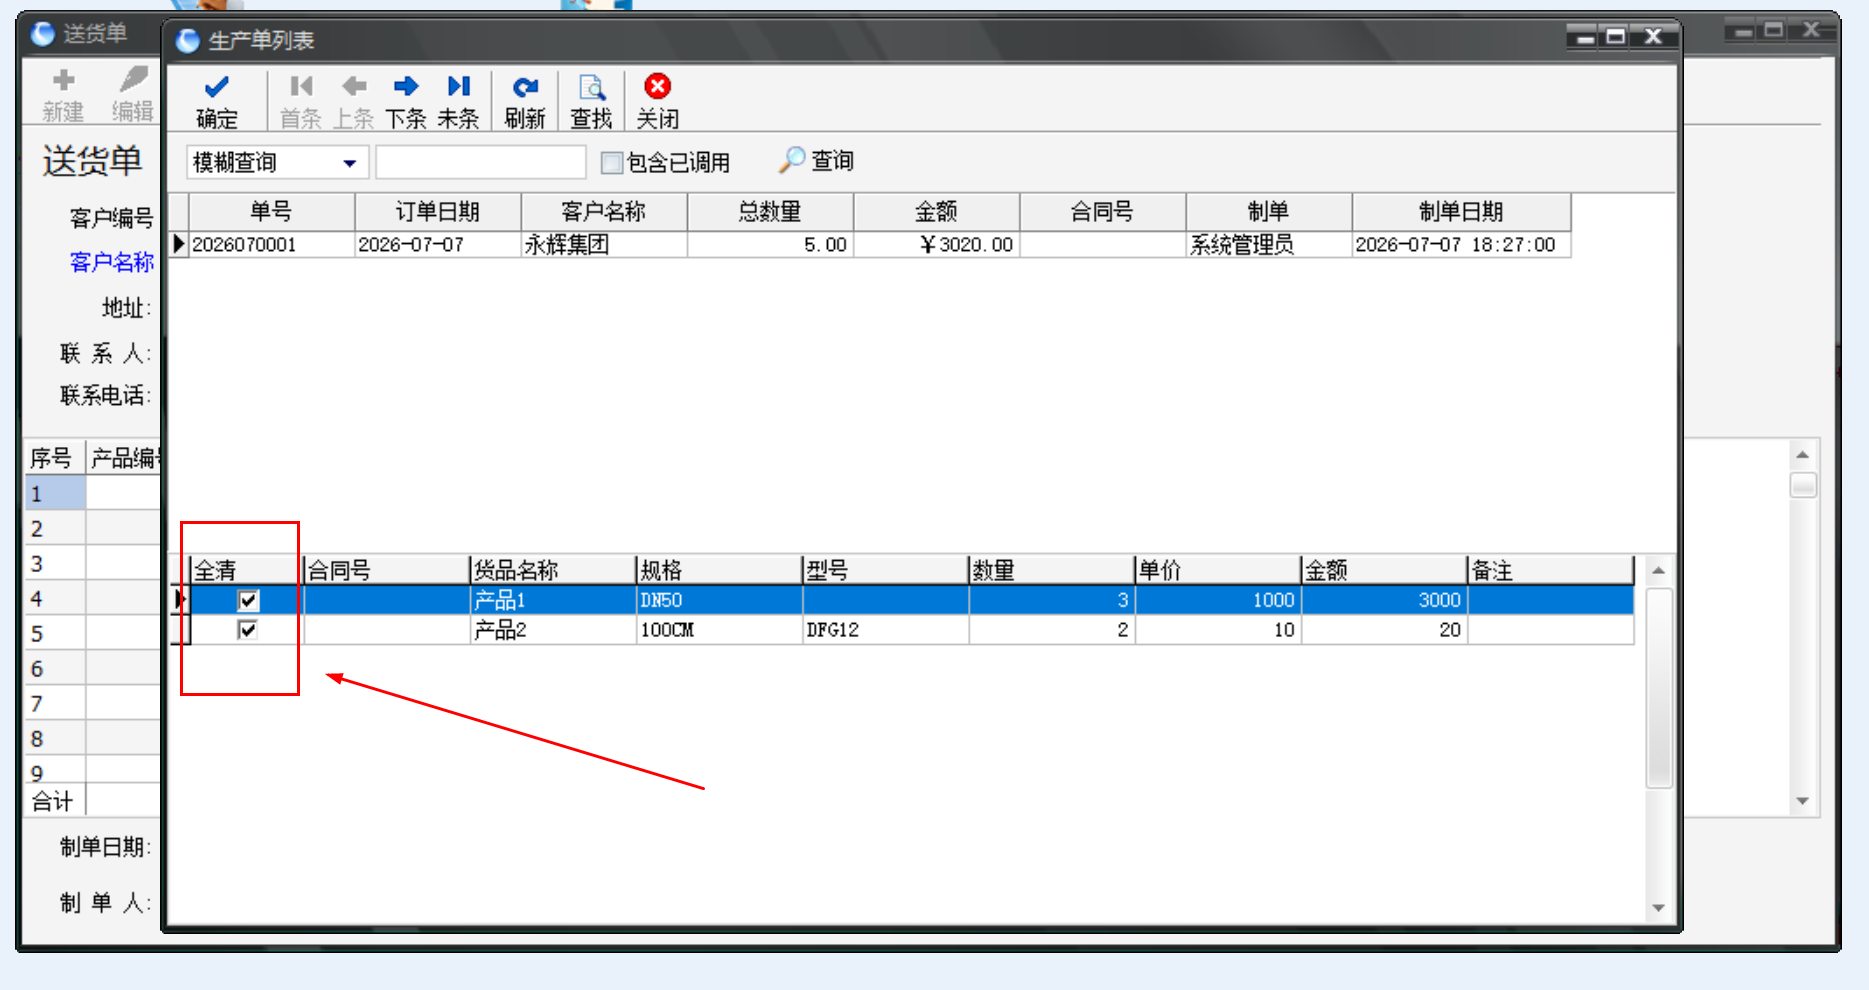This screenshot has height=990, width=1869.
Task: Uncheck 全清 checkbox for 产品2 row
Action: click(248, 630)
